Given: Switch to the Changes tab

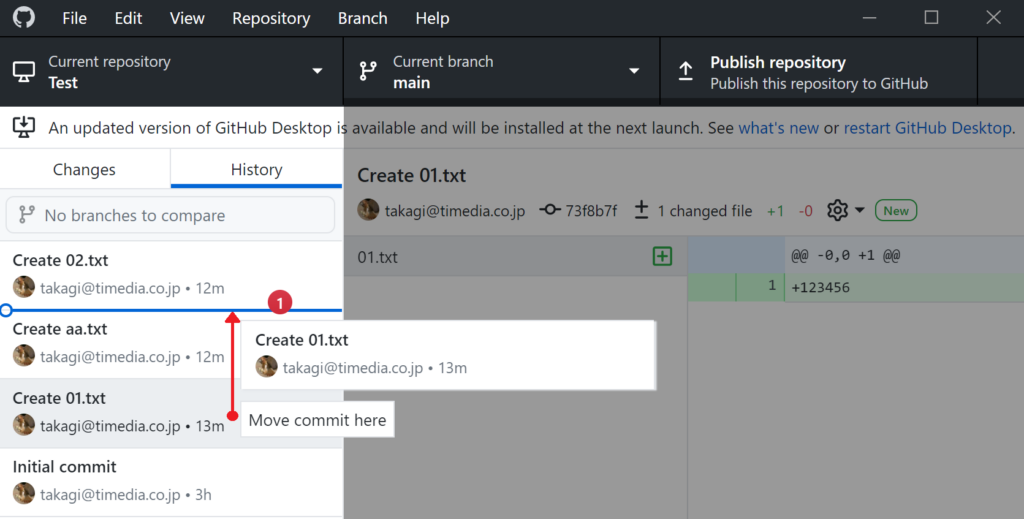Looking at the screenshot, I should (84, 169).
